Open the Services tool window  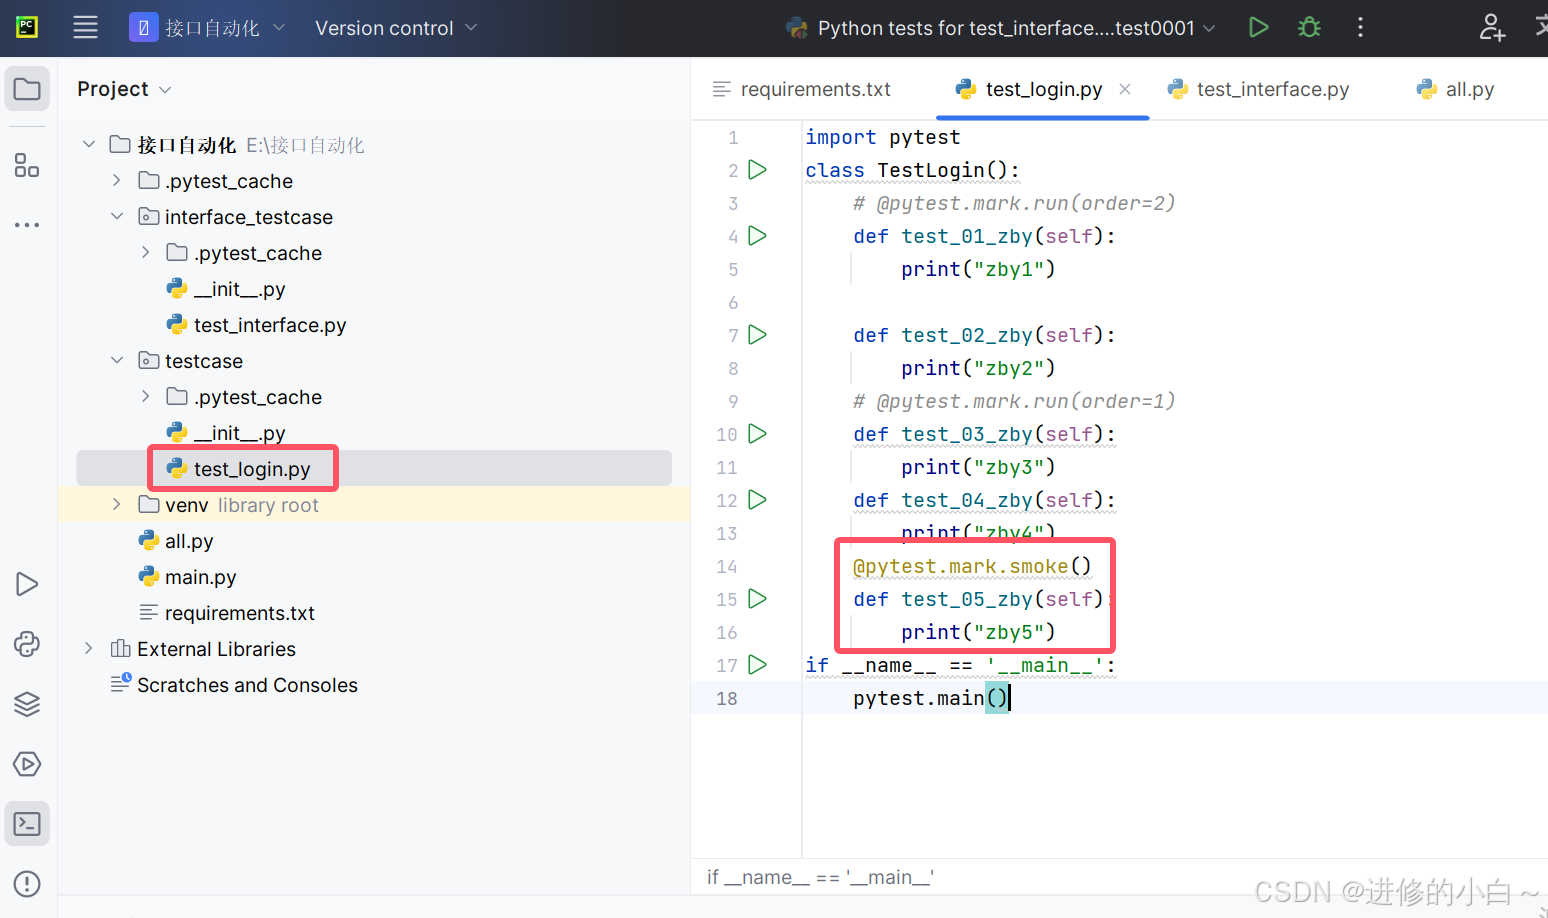click(26, 764)
